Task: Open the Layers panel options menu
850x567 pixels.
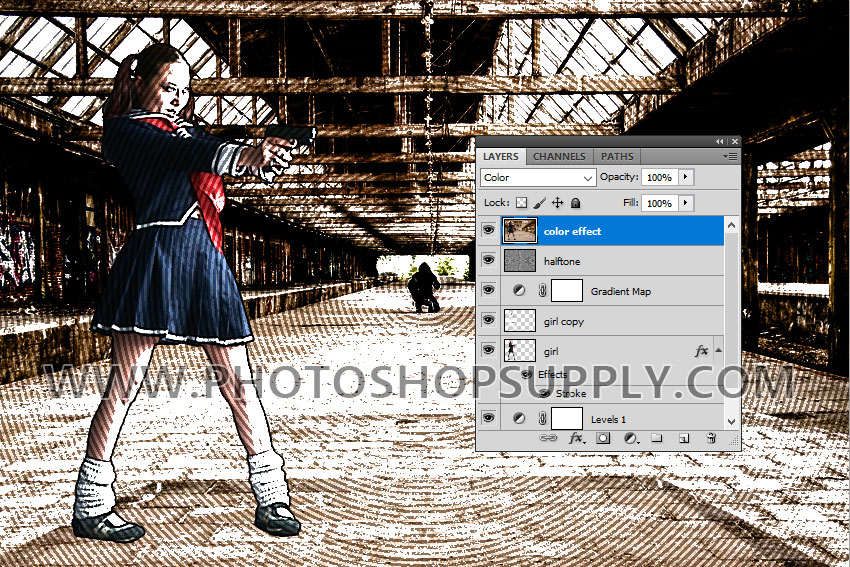Action: pos(730,156)
